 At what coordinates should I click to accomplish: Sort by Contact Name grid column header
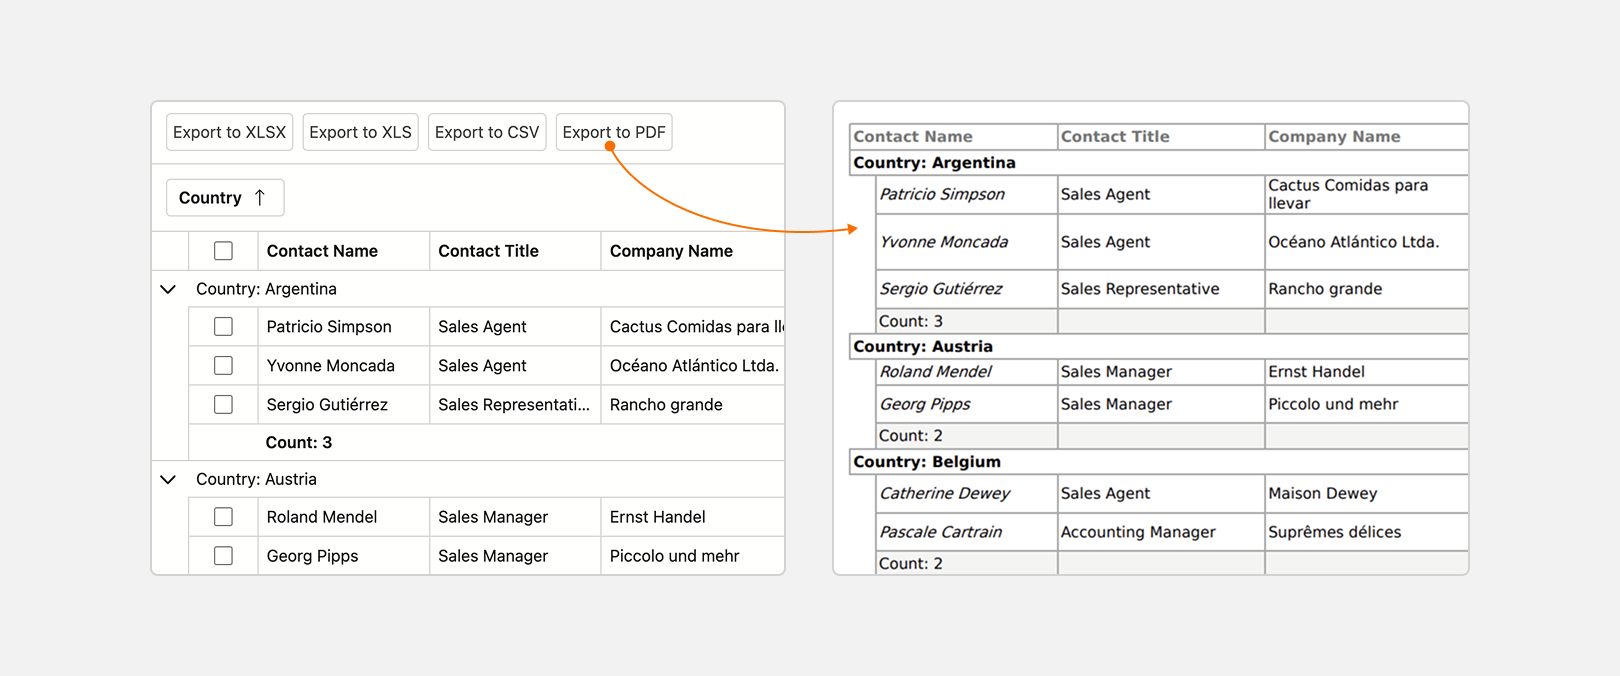pyautogui.click(x=322, y=251)
